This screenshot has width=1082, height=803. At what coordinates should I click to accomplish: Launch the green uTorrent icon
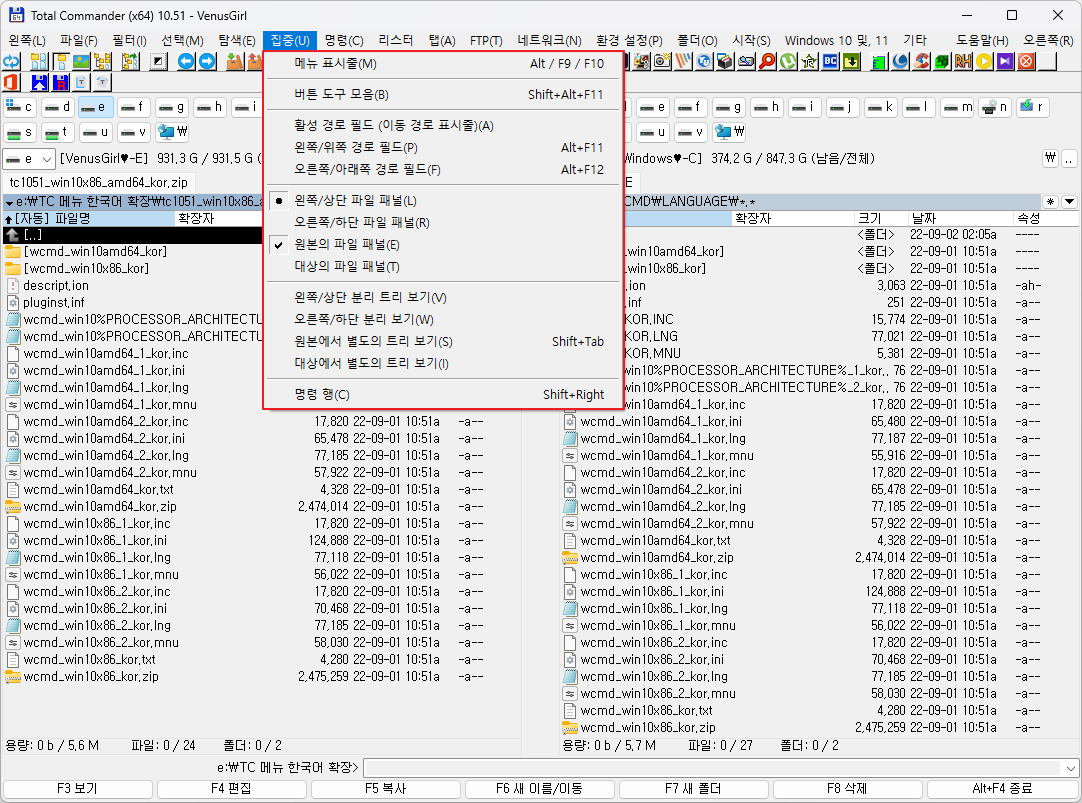pyautogui.click(x=788, y=62)
